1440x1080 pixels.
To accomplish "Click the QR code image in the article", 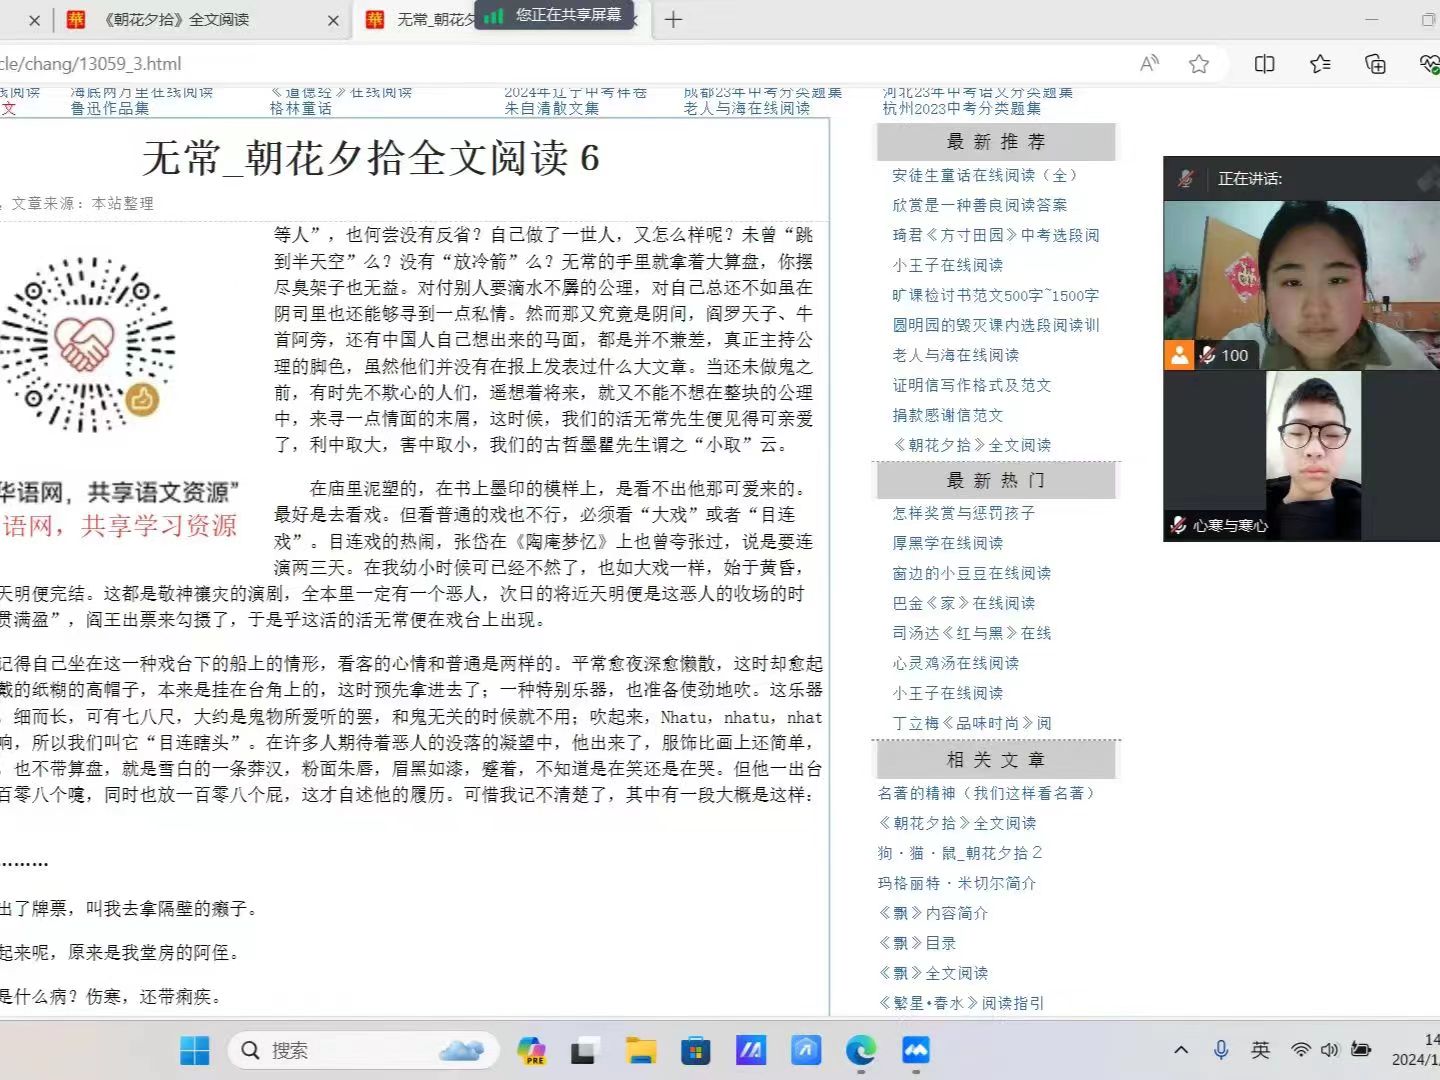I will (88, 345).
